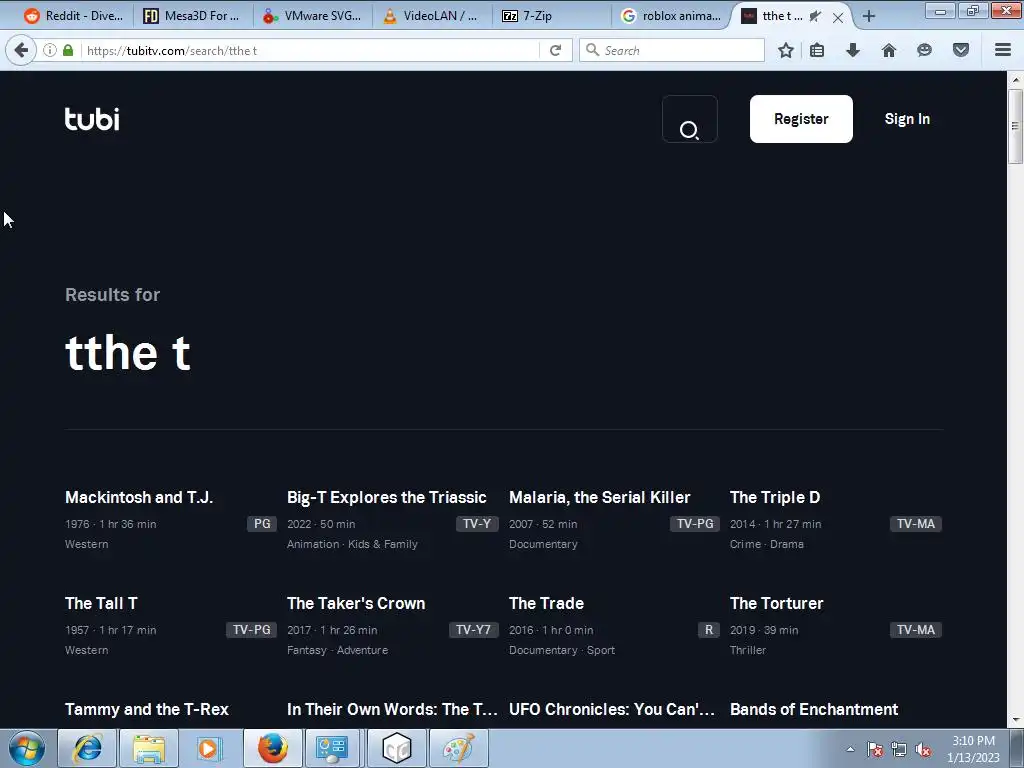The height and width of the screenshot is (768, 1024).
Task: Show hidden tray icons arrow
Action: point(850,749)
